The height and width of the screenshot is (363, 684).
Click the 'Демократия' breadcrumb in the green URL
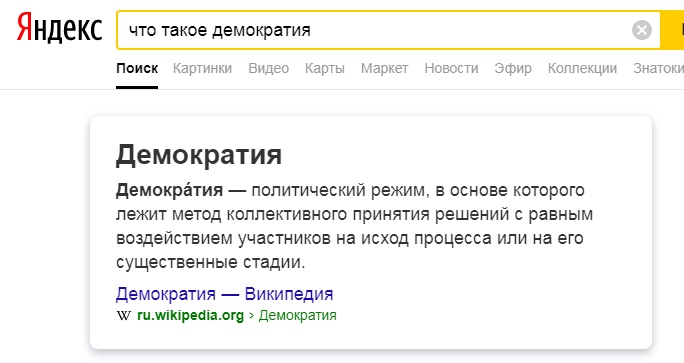pyautogui.click(x=298, y=315)
